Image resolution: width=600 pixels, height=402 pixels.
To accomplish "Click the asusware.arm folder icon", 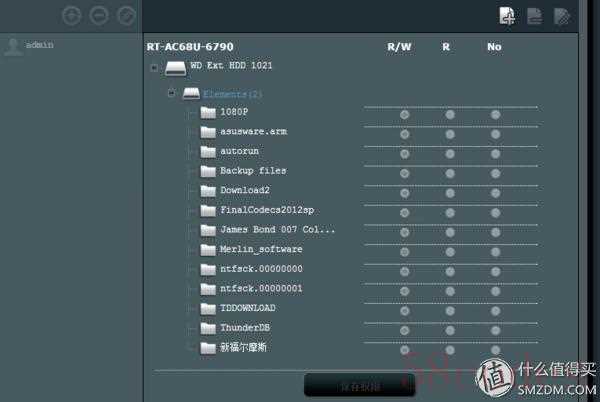I will [208, 132].
